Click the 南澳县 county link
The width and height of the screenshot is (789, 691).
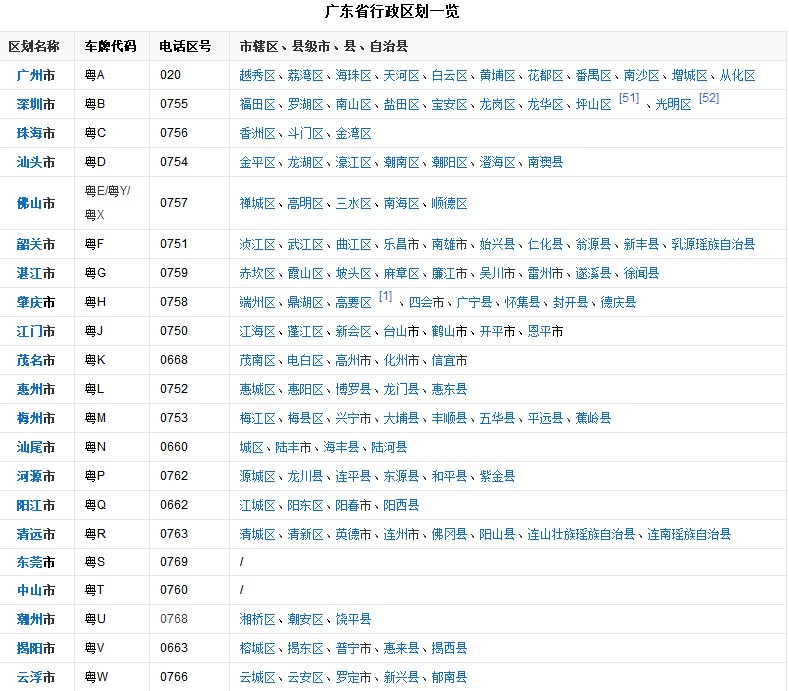pyautogui.click(x=545, y=162)
